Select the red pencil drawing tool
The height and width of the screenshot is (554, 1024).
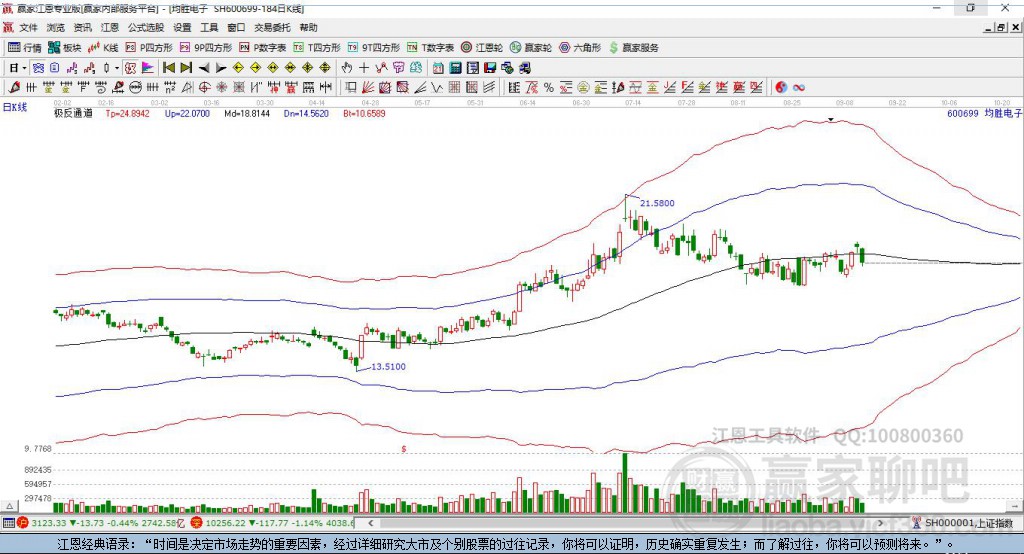tap(14, 87)
